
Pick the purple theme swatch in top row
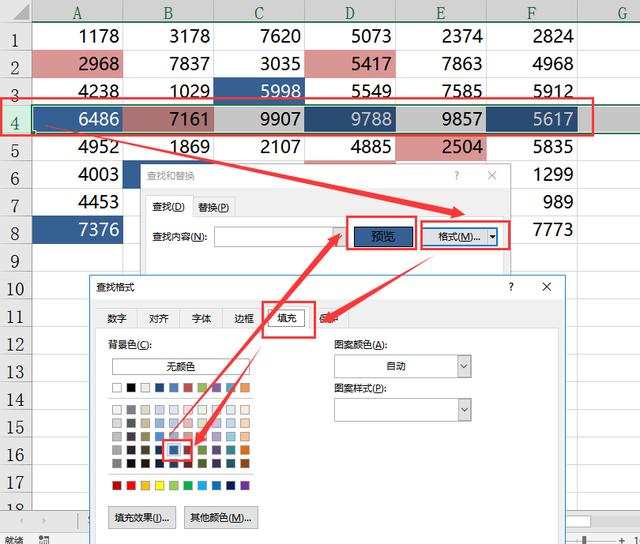coord(216,388)
